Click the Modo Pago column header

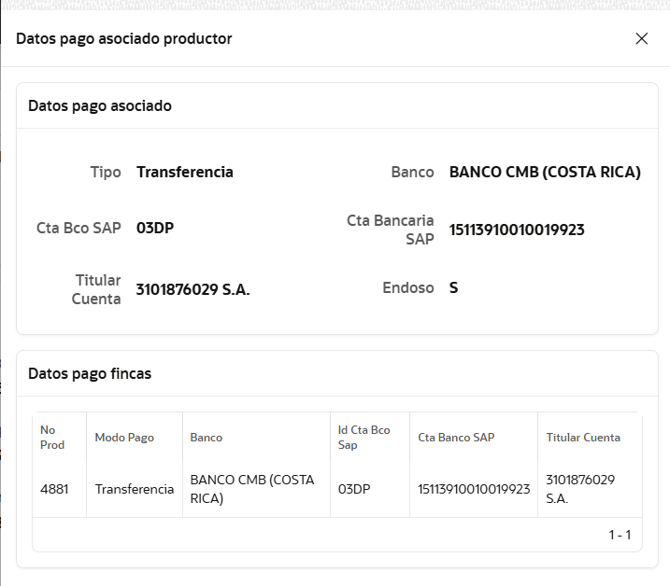tap(124, 437)
